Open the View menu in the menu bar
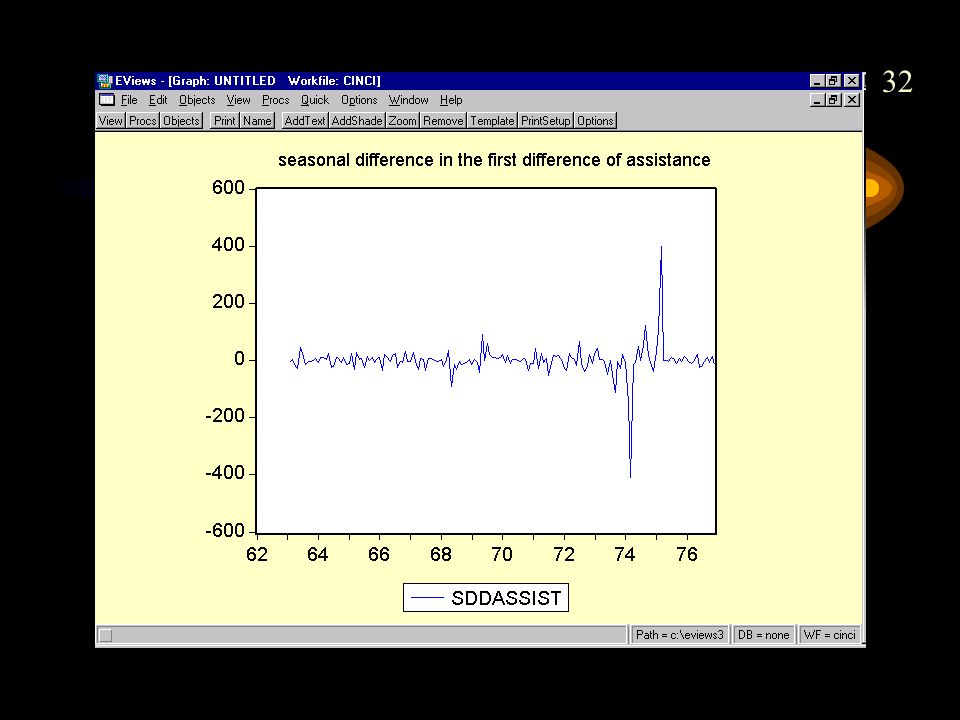This screenshot has height=720, width=960. point(238,100)
